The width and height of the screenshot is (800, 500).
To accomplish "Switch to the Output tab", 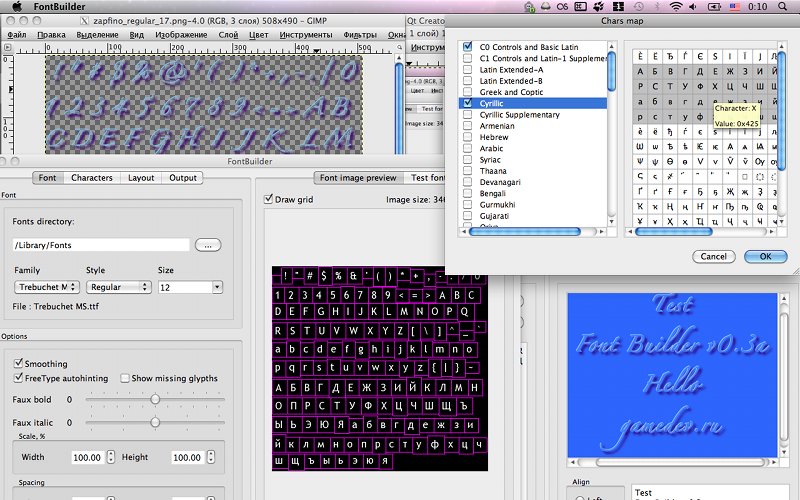I will point(183,178).
